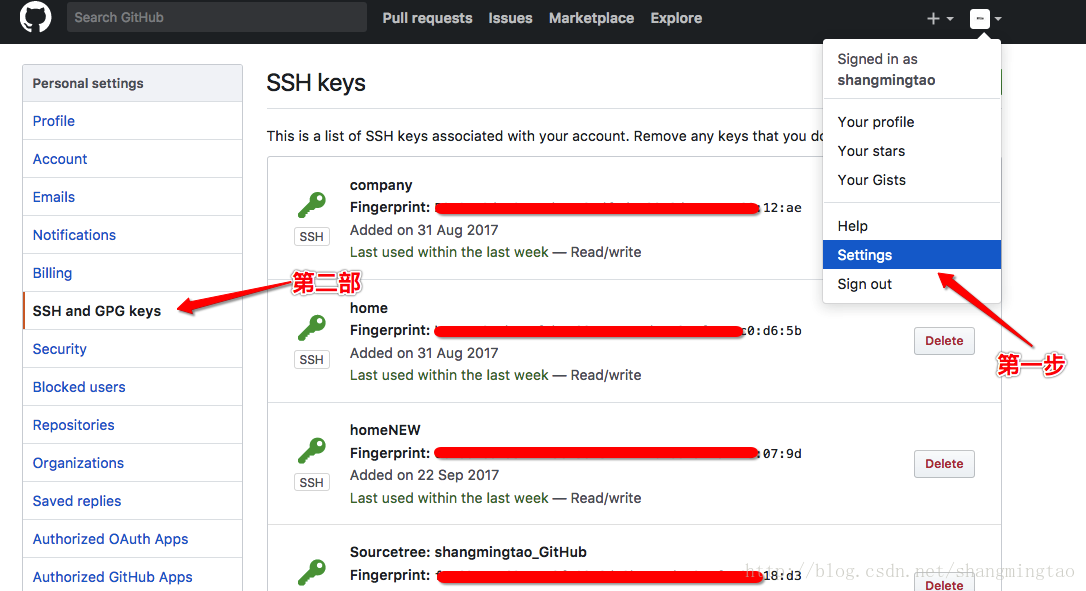
Task: Open the Billing settings
Action: click(x=132, y=273)
